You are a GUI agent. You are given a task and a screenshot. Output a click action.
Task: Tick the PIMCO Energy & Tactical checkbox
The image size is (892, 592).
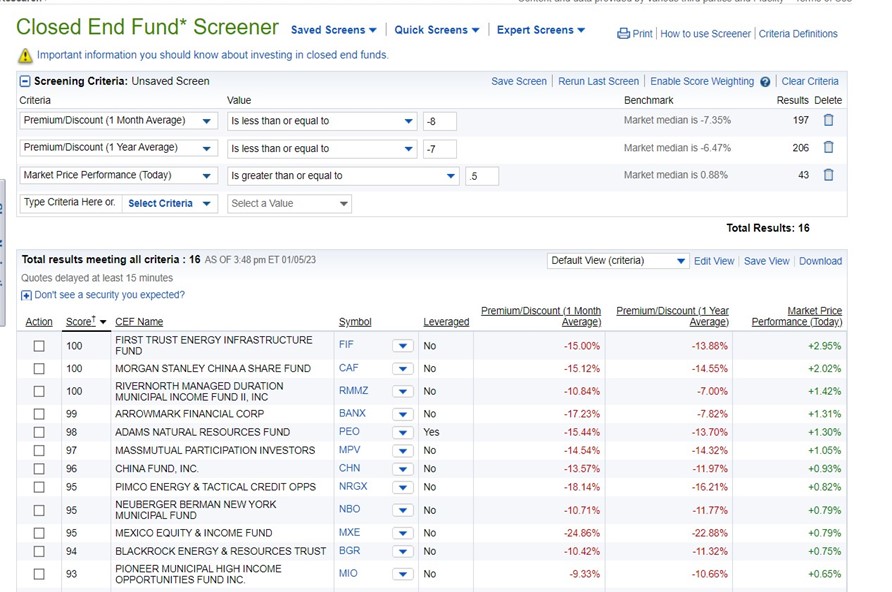point(39,487)
